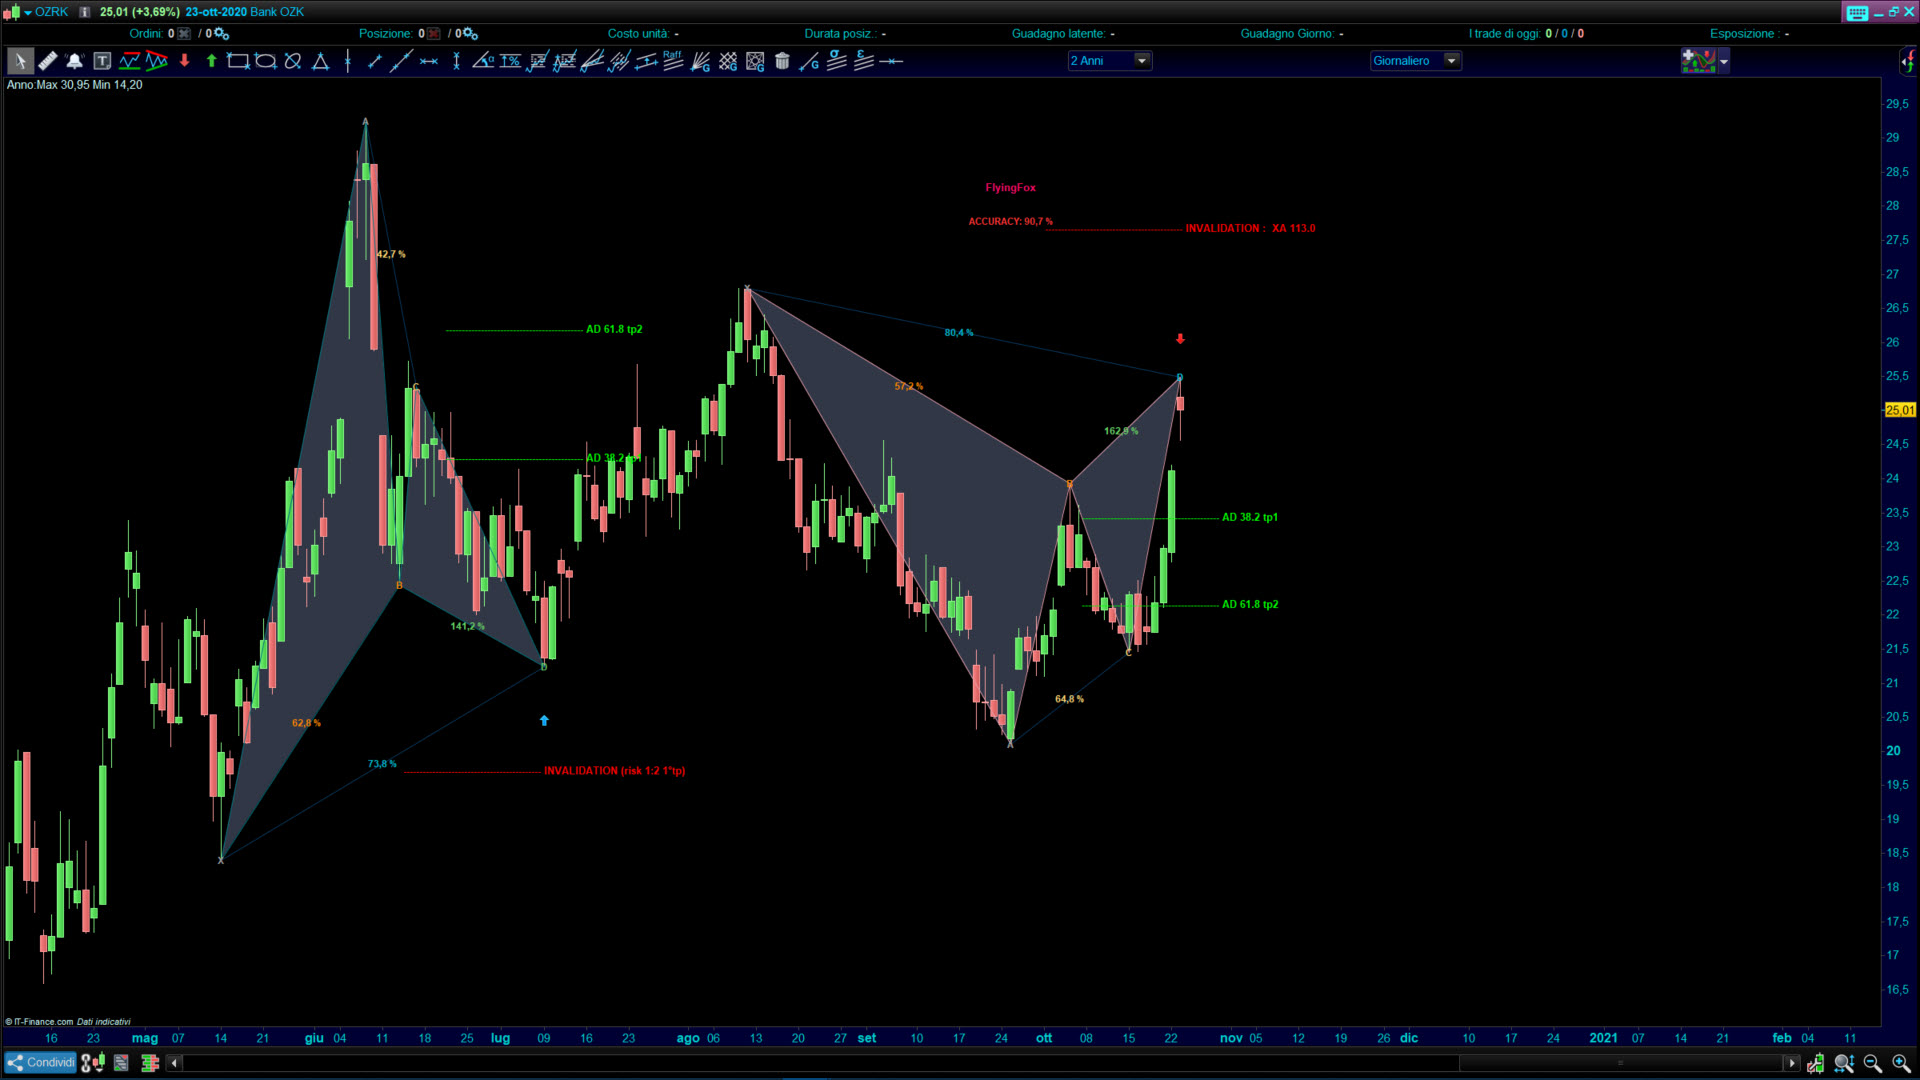Viewport: 1920px width, 1080px height.
Task: Click the zoom out magnifier icon
Action: click(x=1872, y=1063)
